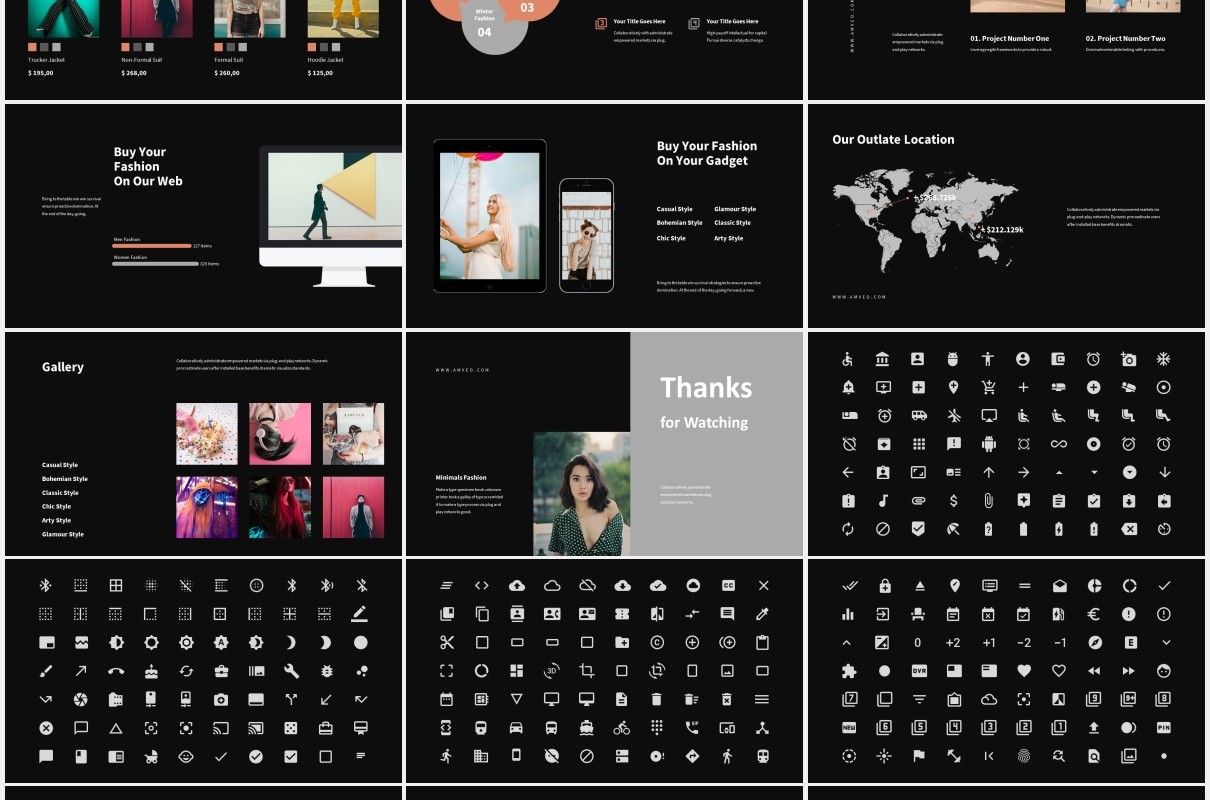Select the "Hoodie Jacket" label
The width and height of the screenshot is (1210, 800).
pos(326,60)
